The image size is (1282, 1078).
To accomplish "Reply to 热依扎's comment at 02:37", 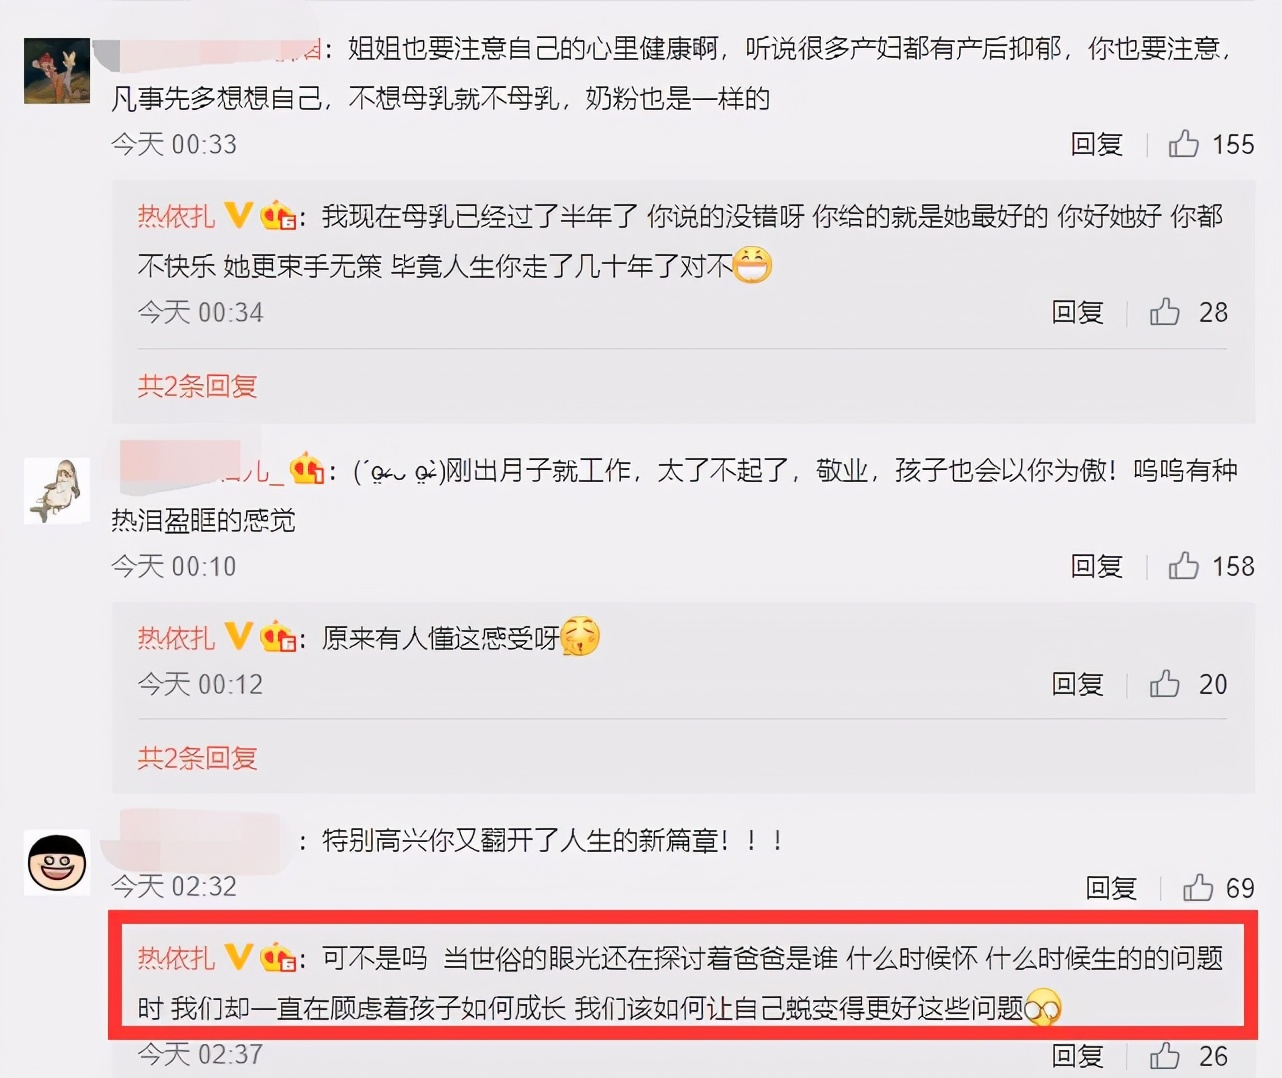I will (1077, 1056).
